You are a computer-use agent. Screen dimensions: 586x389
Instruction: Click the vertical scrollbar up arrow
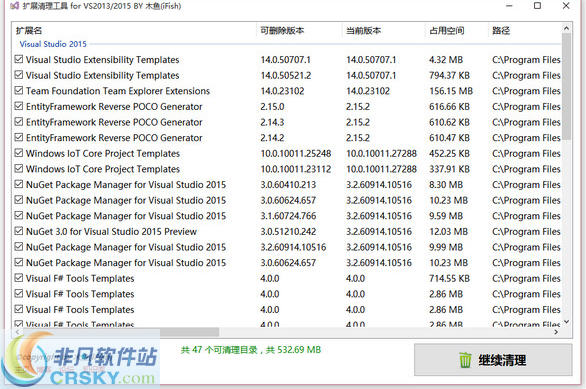point(566,28)
